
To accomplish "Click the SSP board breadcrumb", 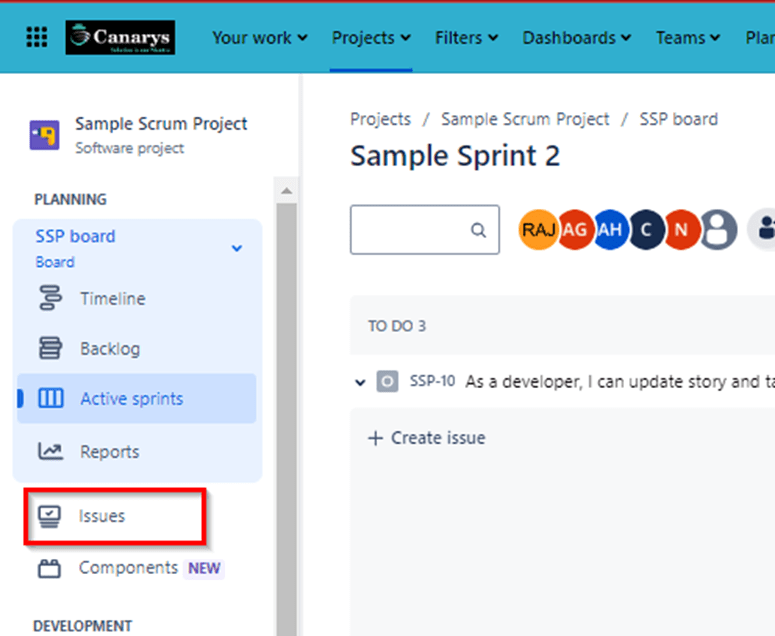I will point(678,119).
